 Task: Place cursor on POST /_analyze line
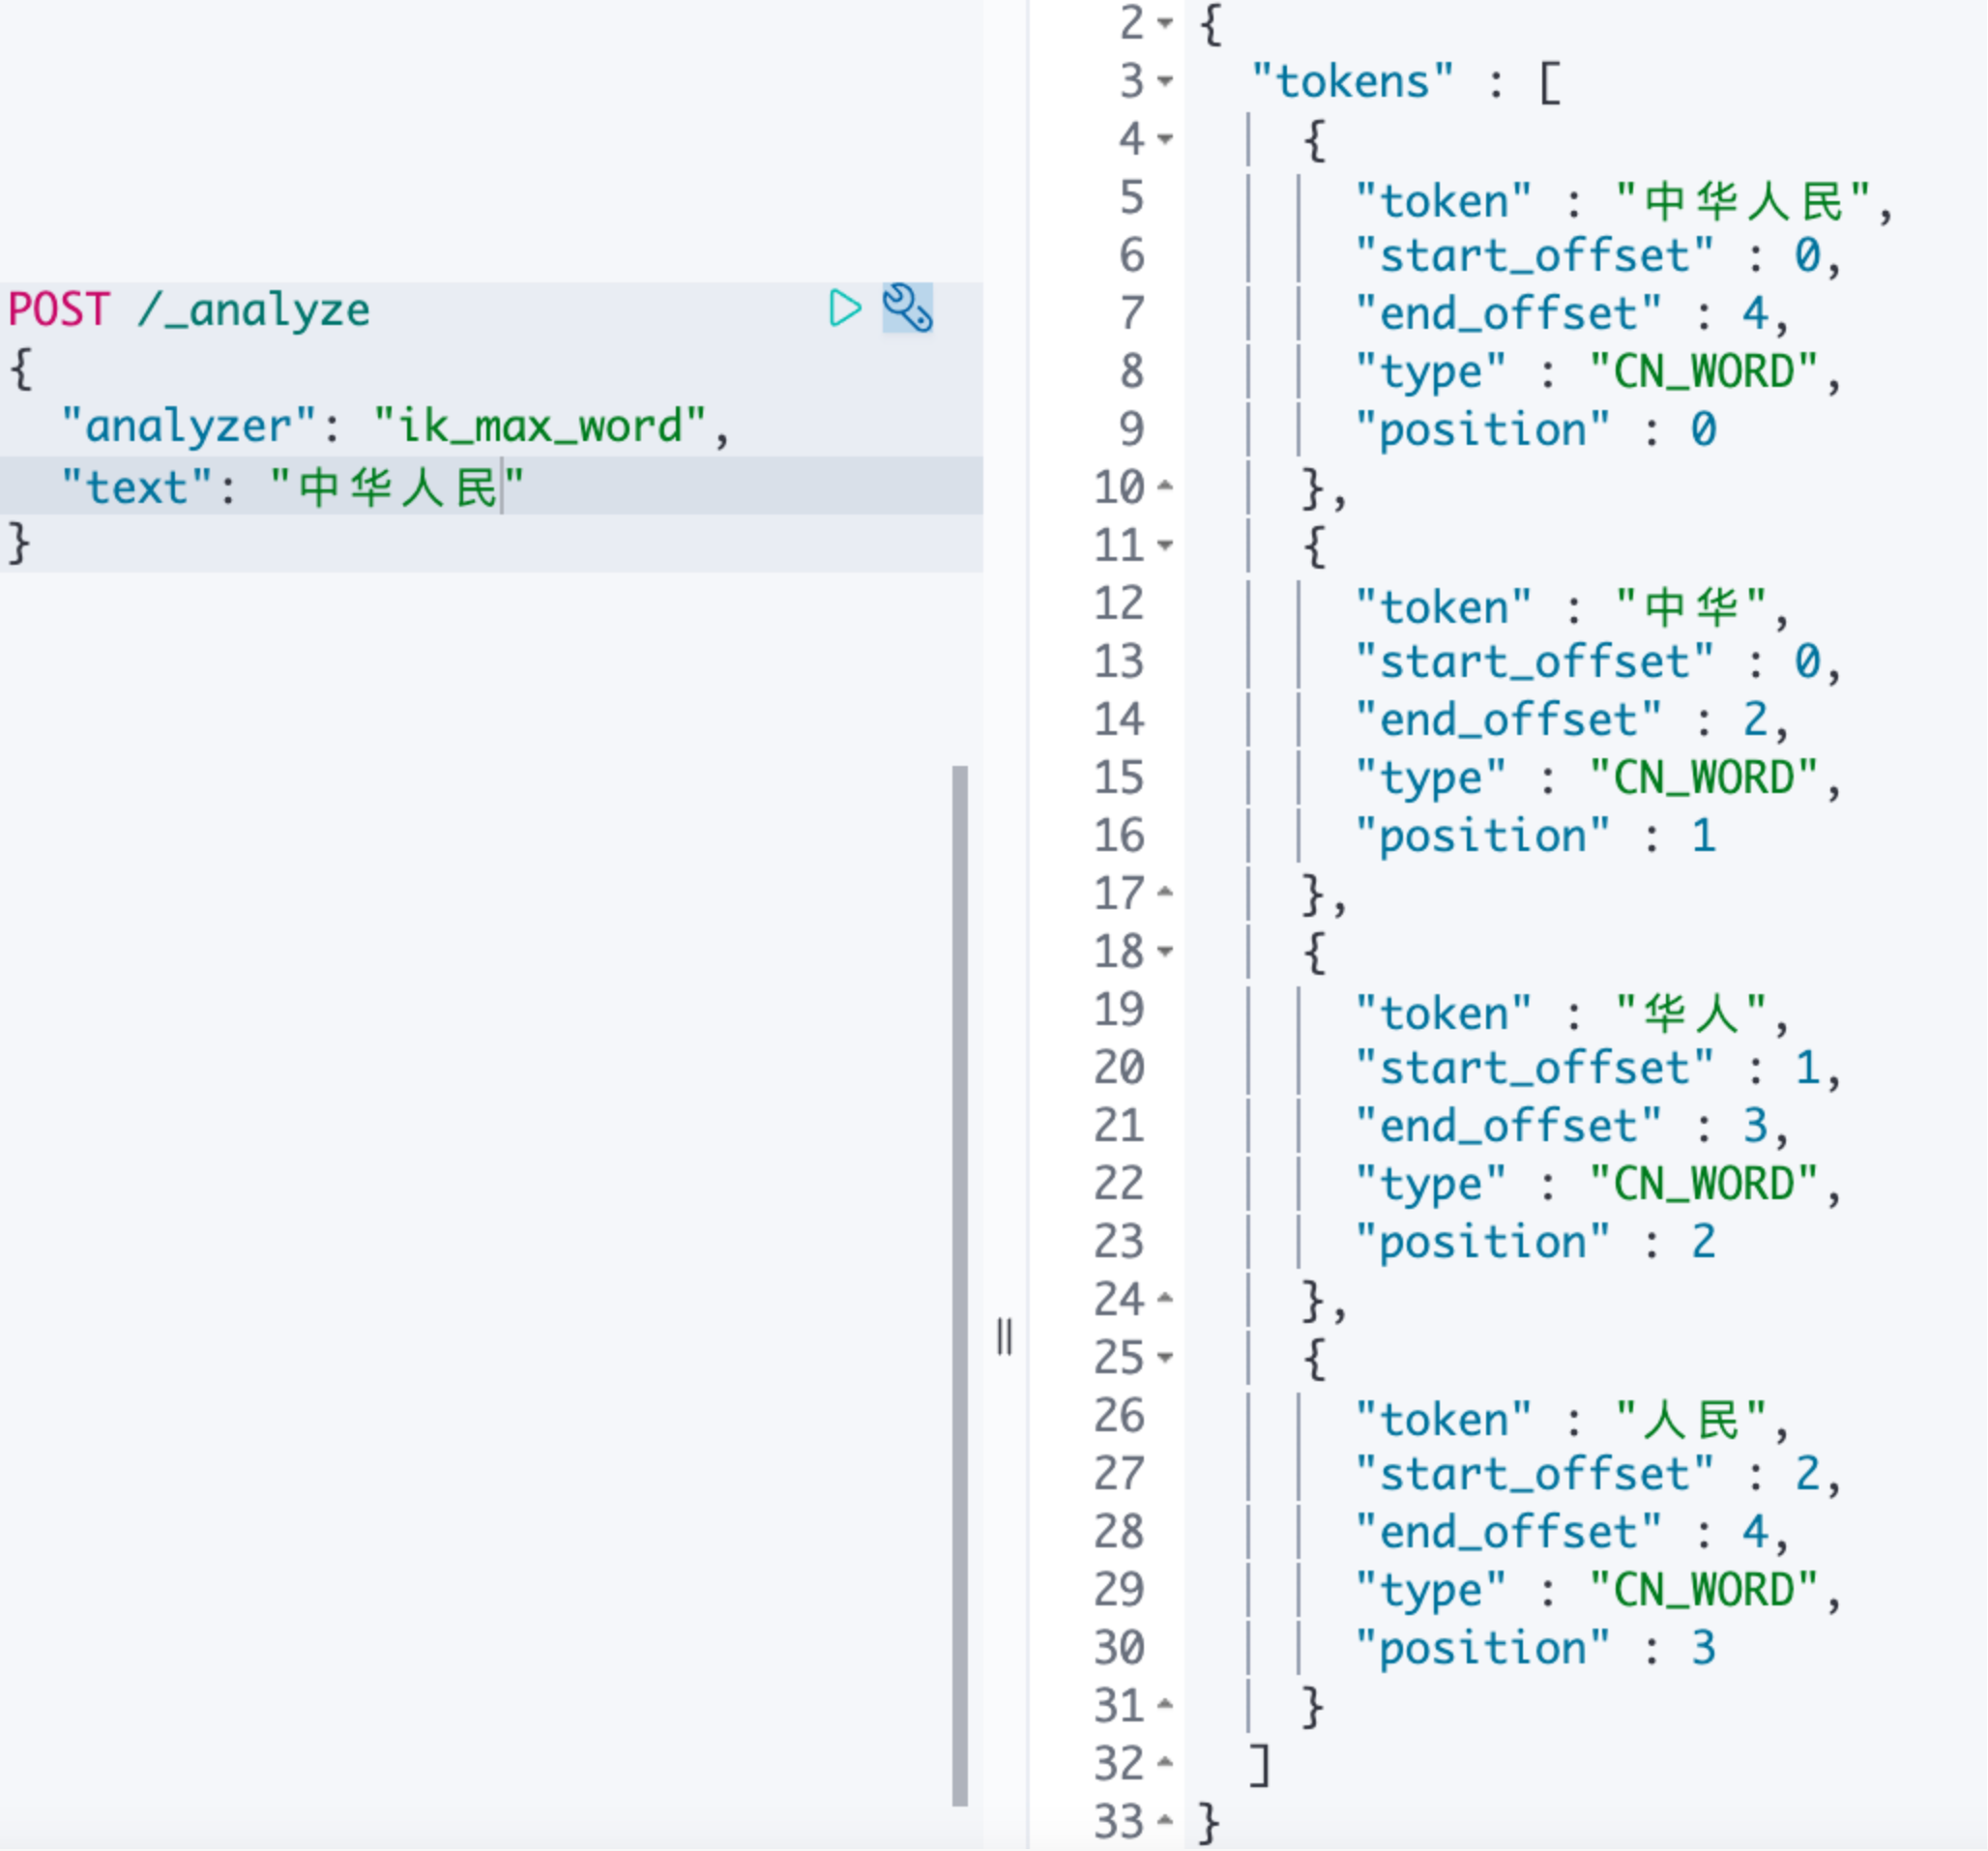click(189, 309)
